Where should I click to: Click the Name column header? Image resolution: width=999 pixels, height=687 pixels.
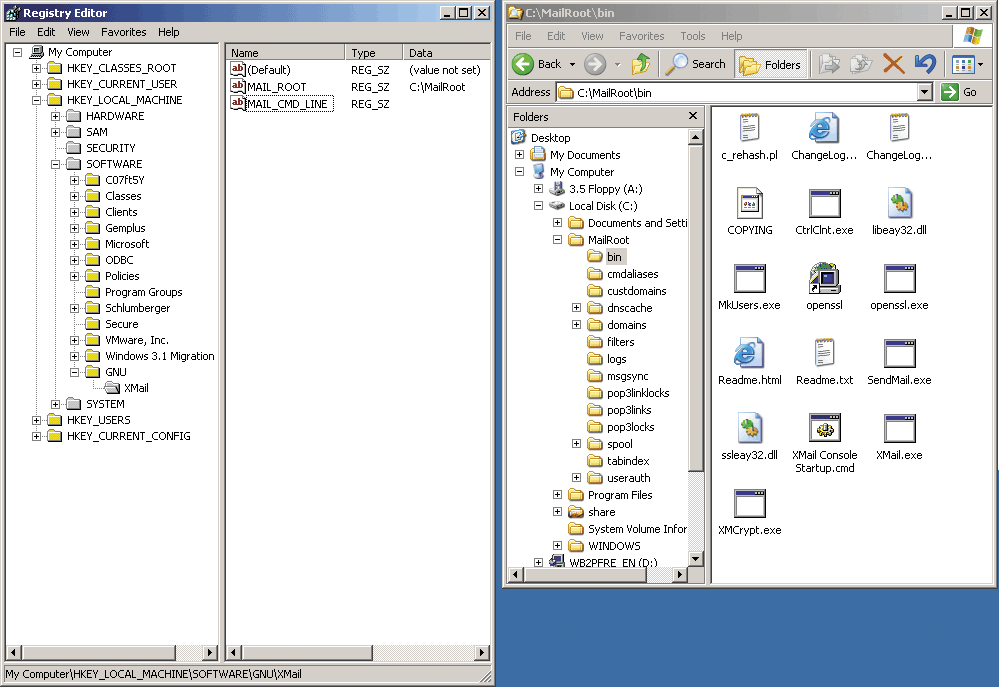(285, 53)
